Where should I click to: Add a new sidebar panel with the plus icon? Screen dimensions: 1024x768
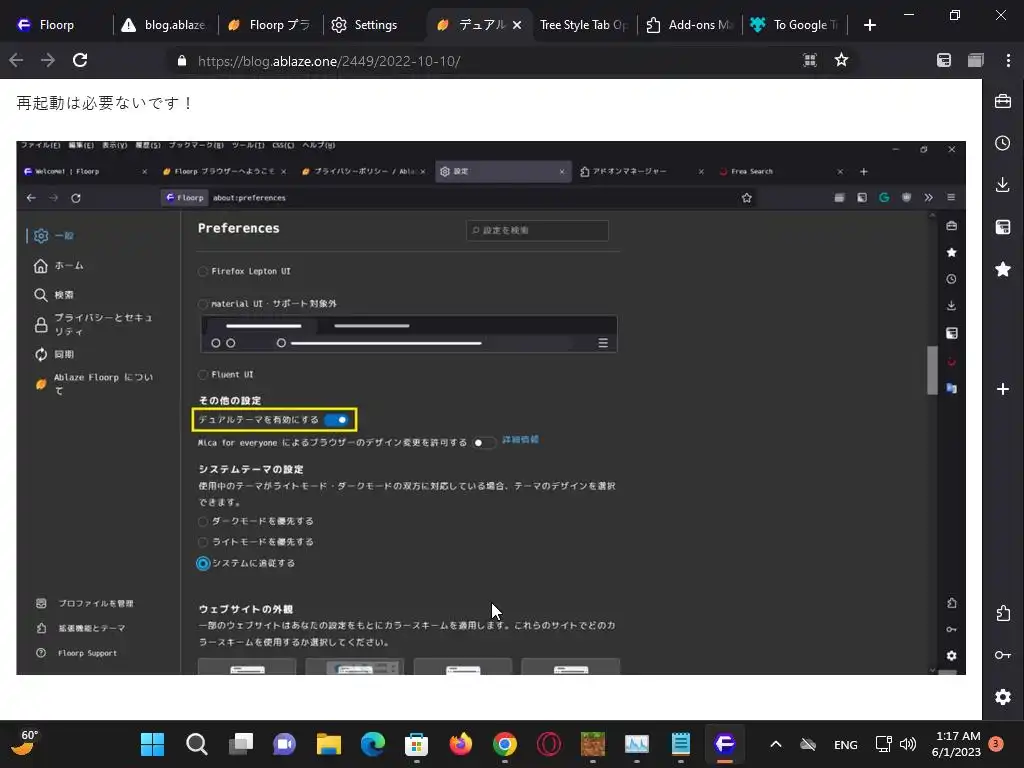coord(1002,389)
